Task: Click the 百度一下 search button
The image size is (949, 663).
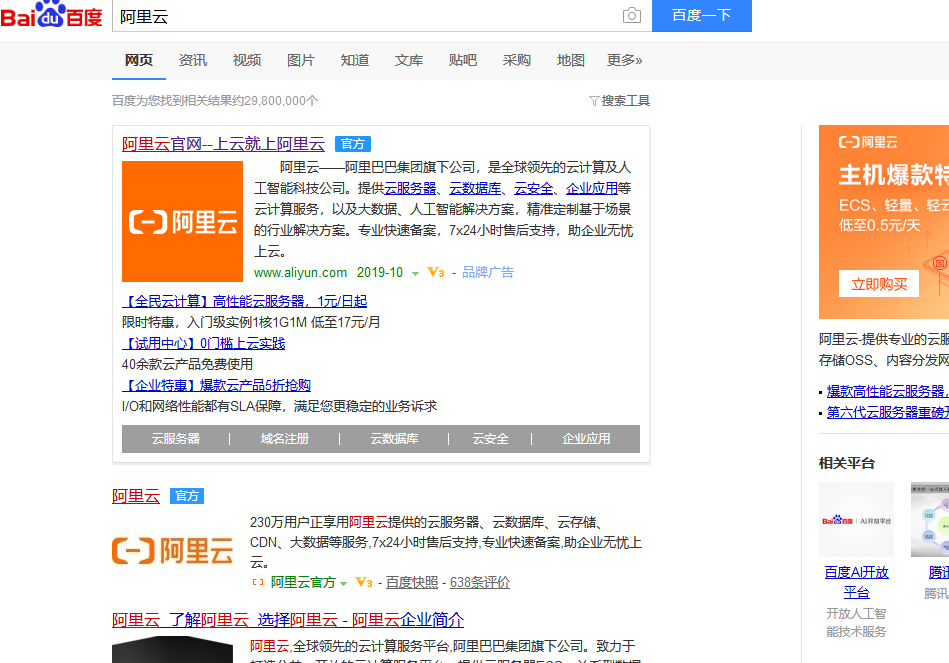Action: [x=701, y=17]
